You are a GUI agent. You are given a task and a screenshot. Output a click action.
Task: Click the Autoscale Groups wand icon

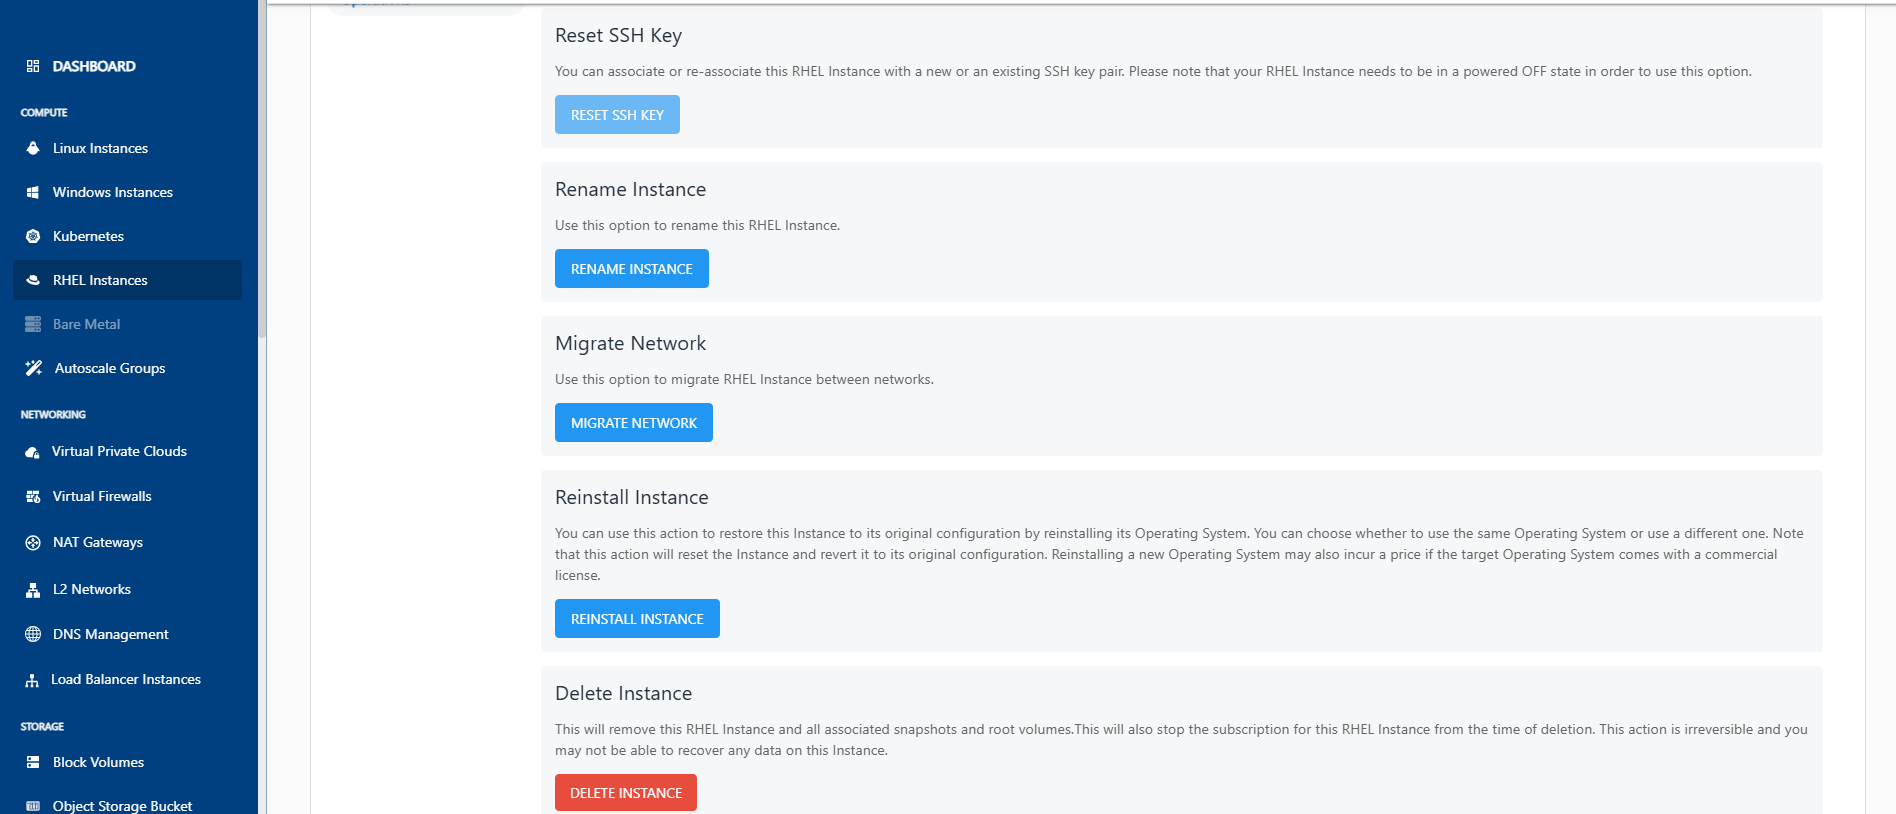point(34,368)
